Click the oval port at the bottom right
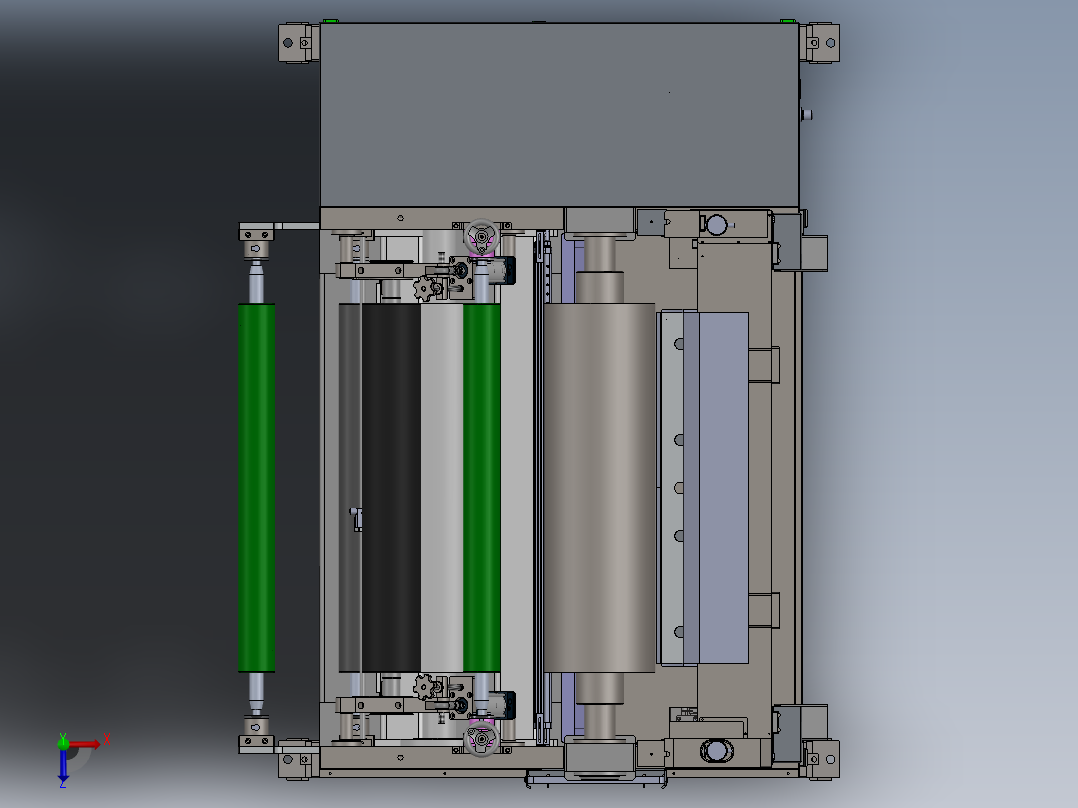Screen dimensions: 1078x808 click(715, 749)
